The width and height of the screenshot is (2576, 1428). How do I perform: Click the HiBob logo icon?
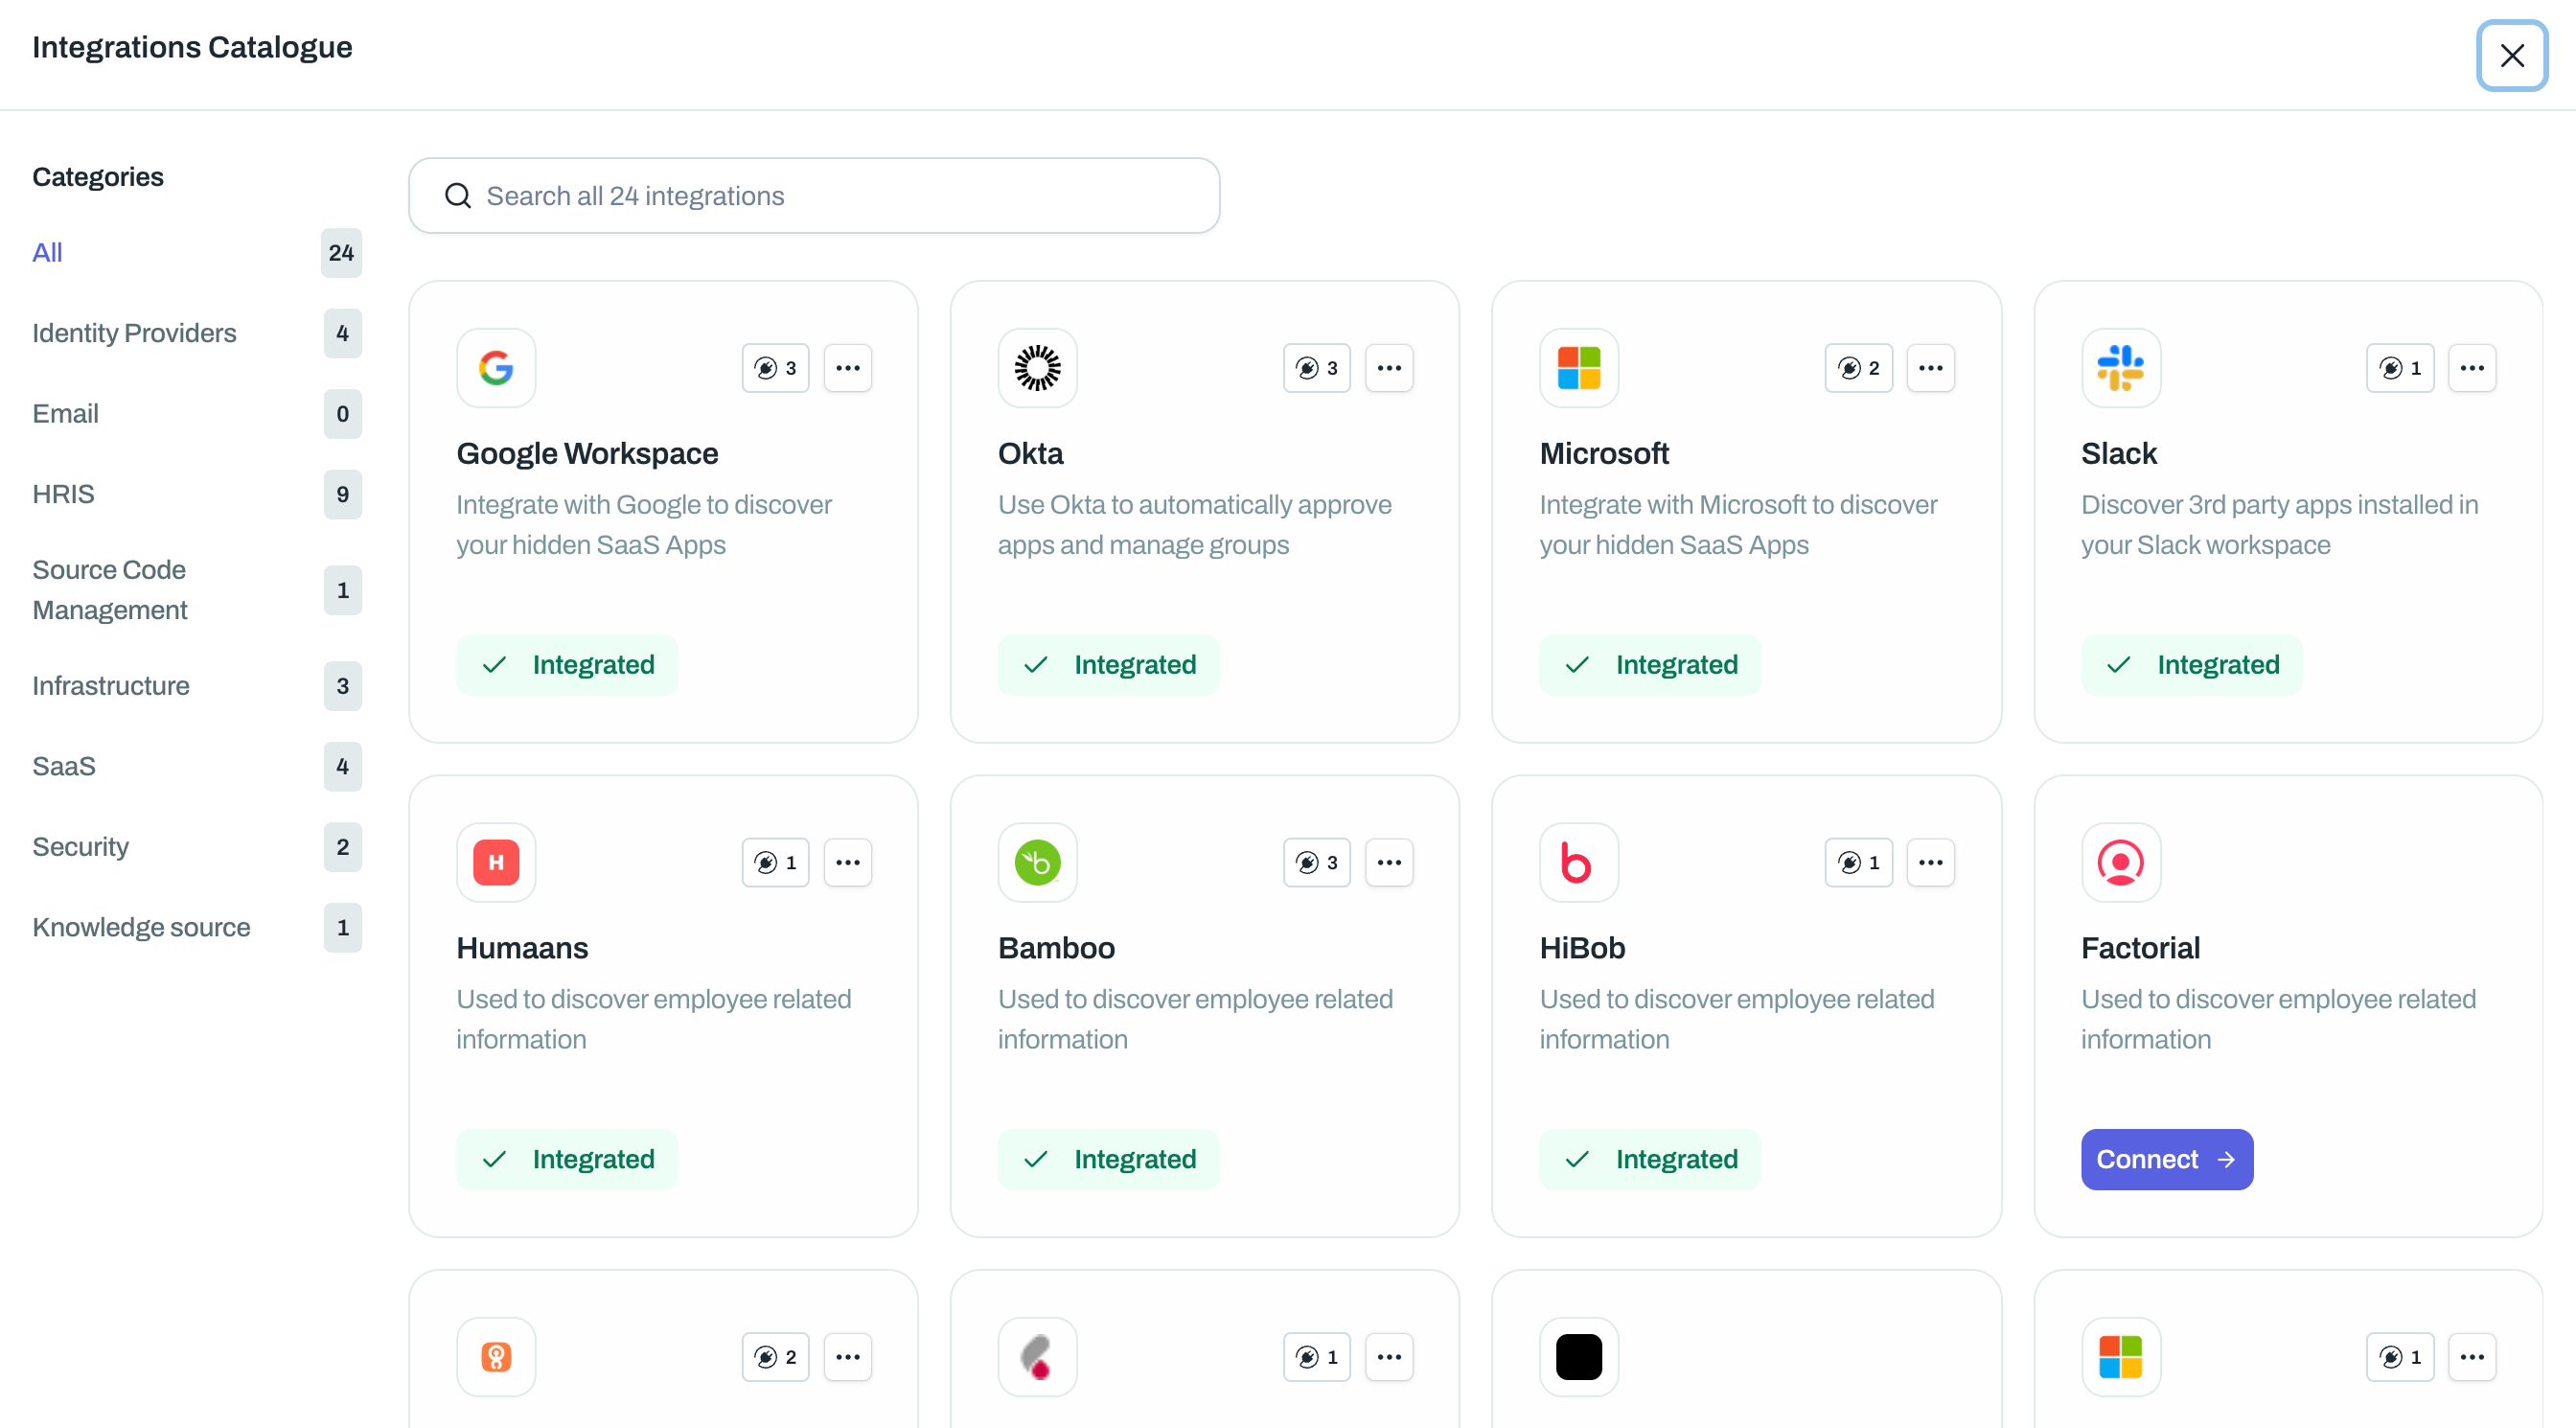tap(1578, 862)
